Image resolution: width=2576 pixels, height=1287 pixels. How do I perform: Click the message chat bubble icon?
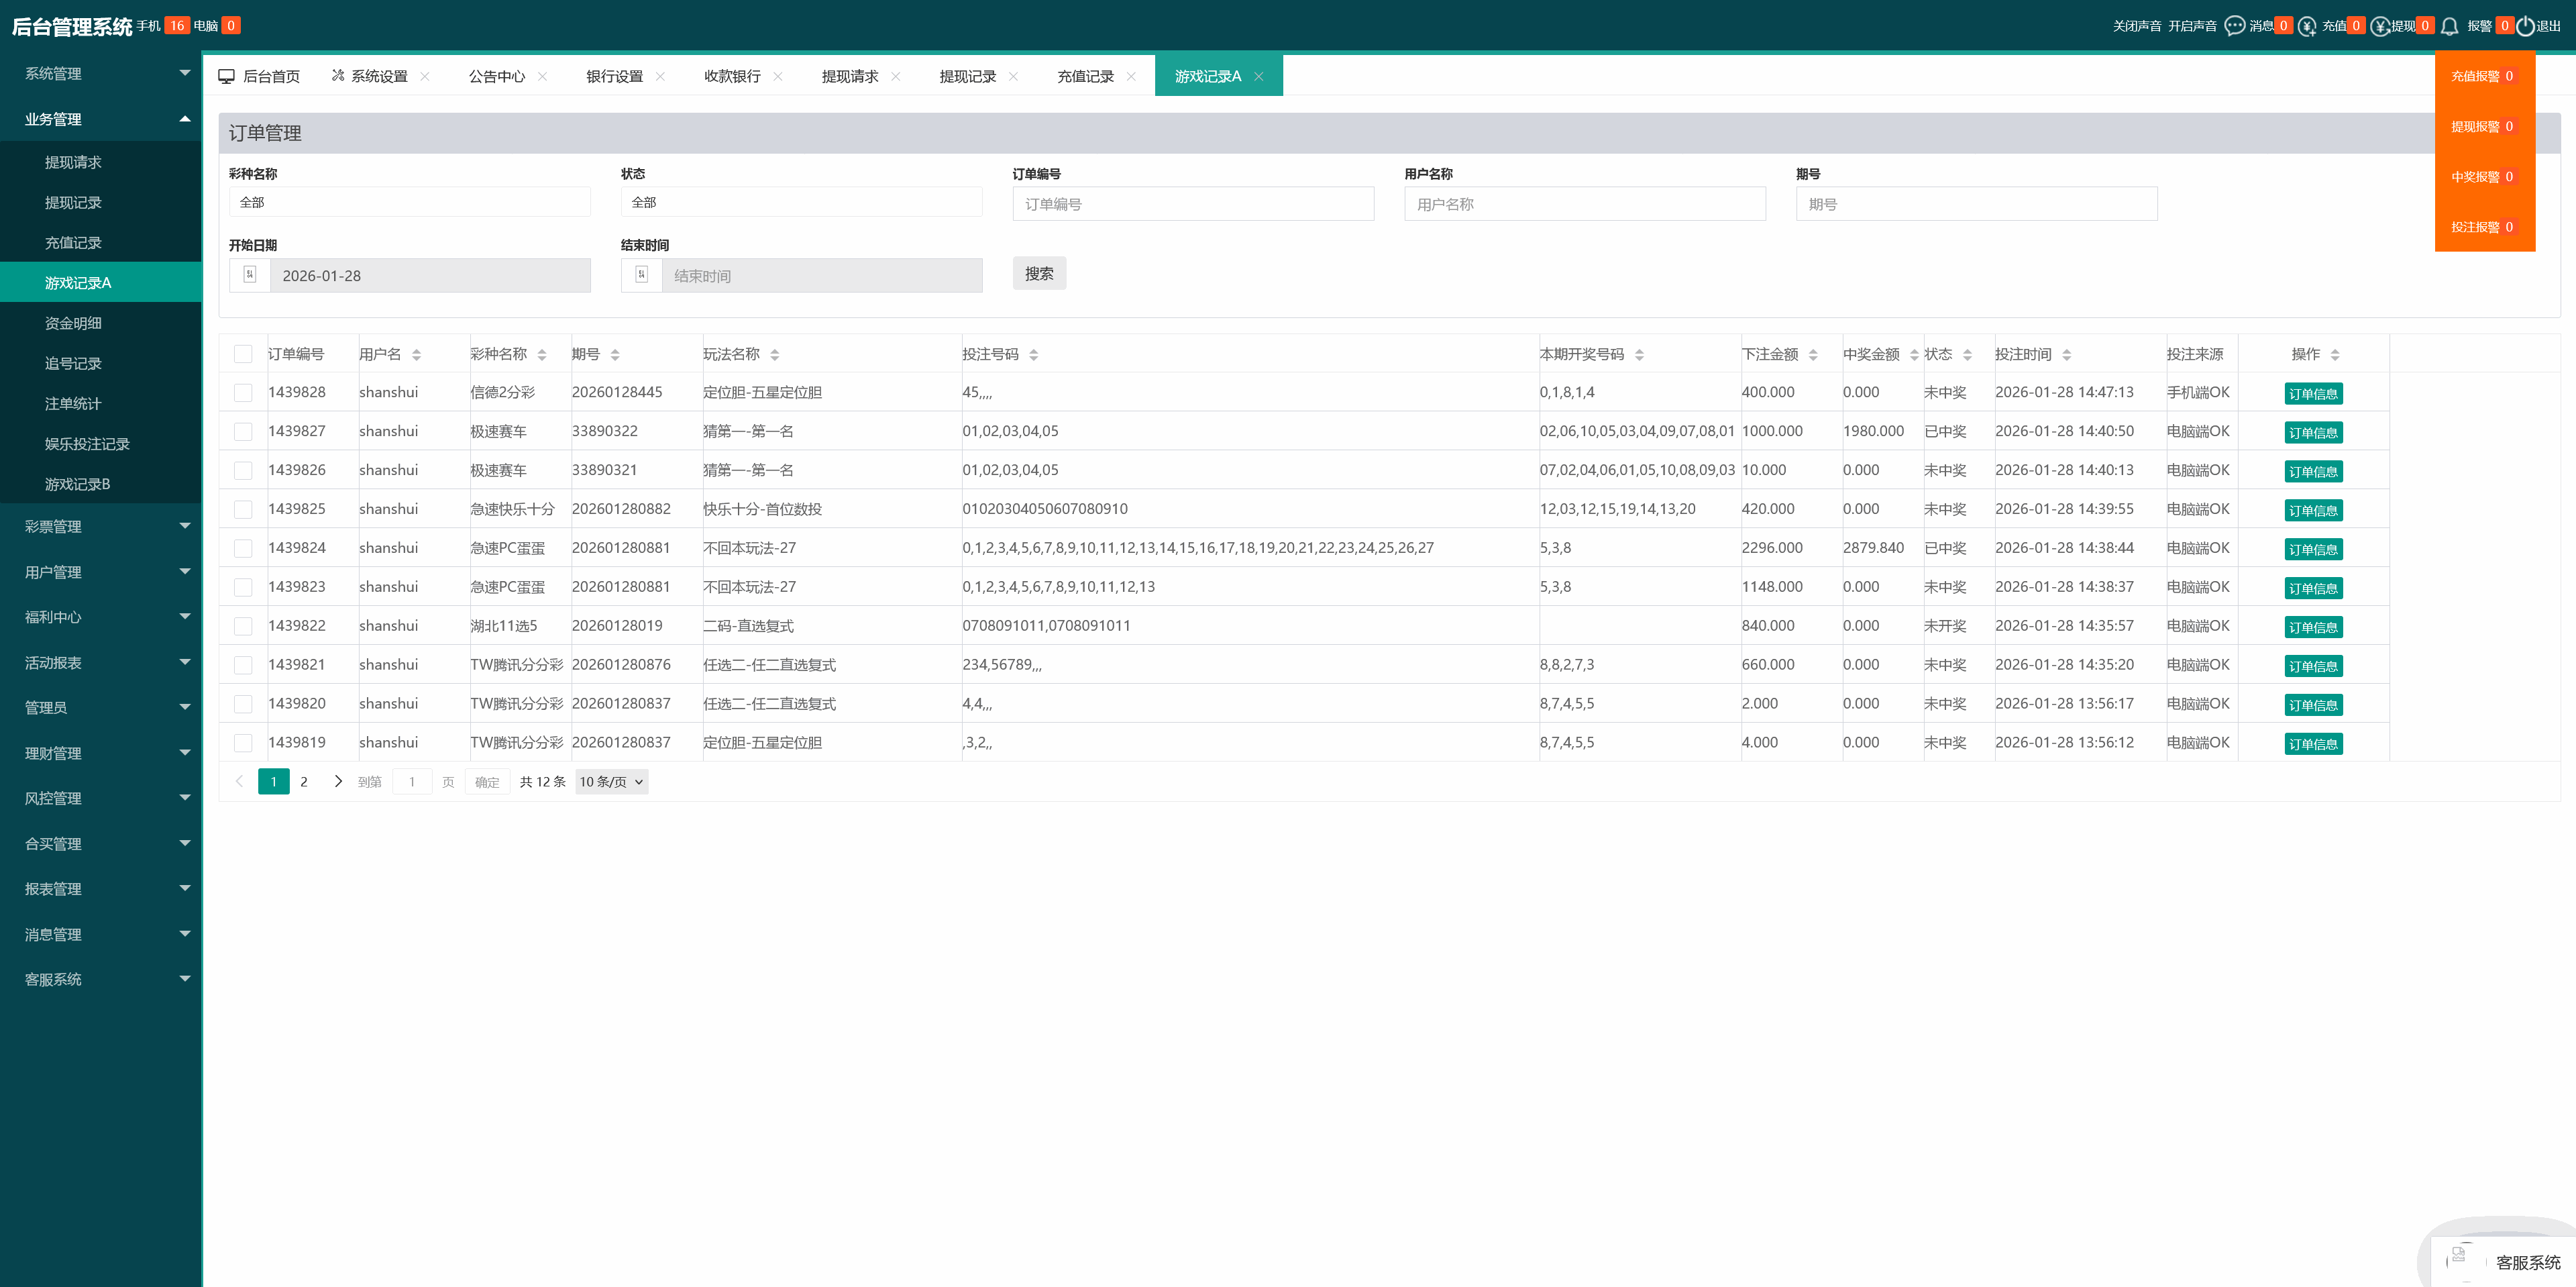point(2234,26)
